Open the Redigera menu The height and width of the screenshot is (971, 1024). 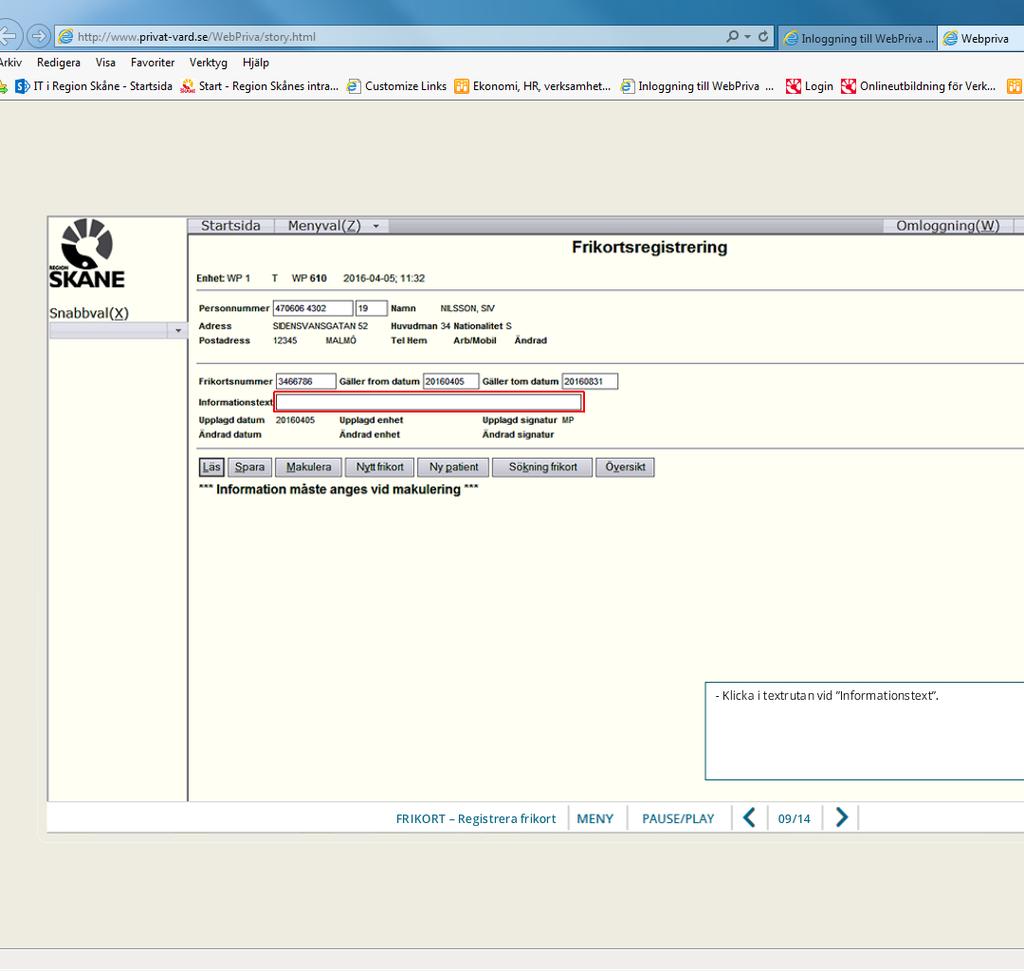pyautogui.click(x=59, y=63)
